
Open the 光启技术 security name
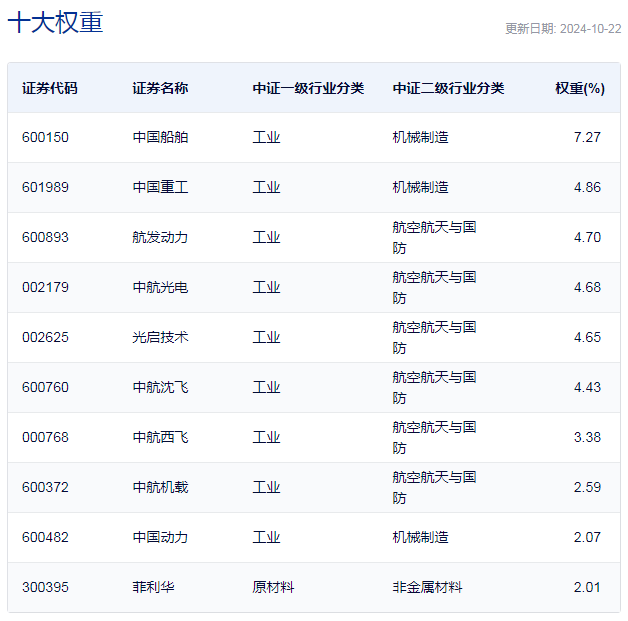[160, 337]
